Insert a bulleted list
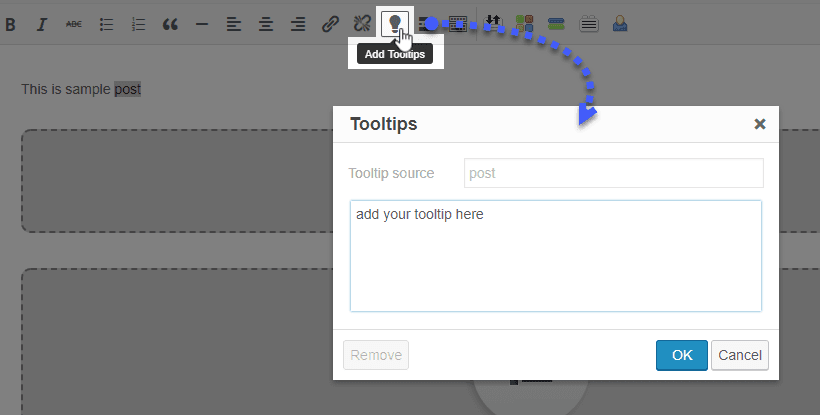 coord(106,24)
